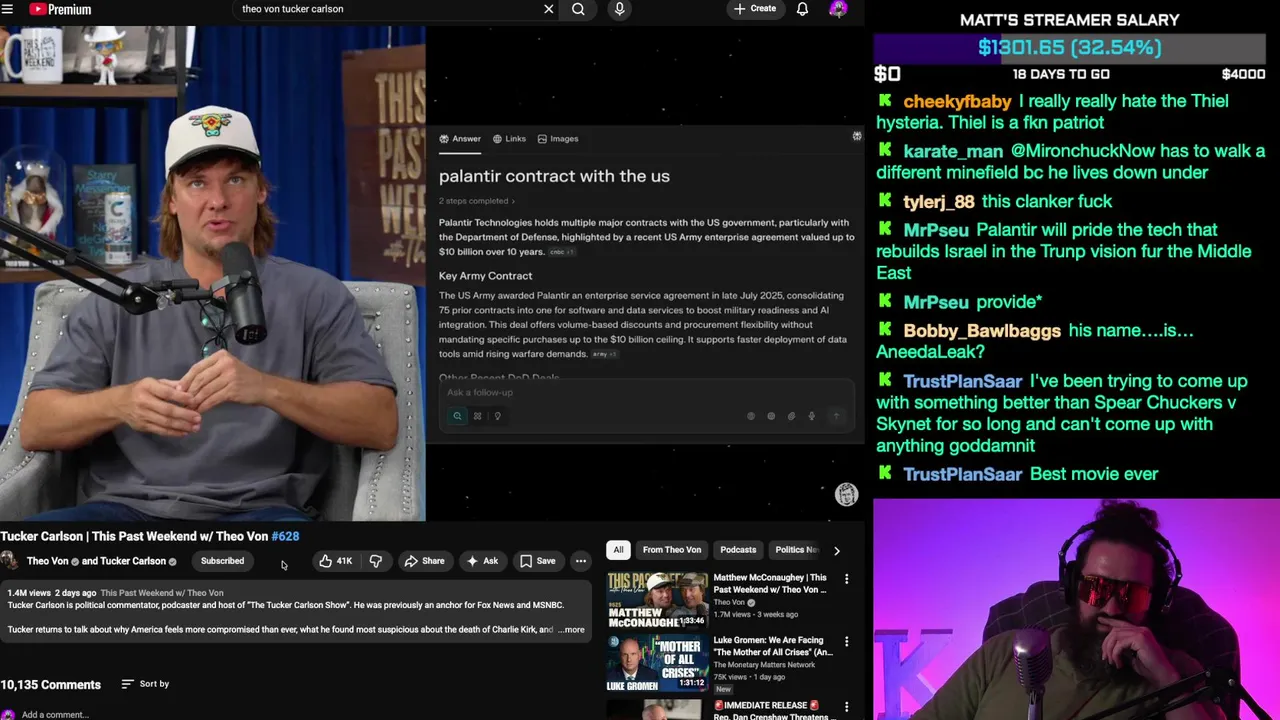The height and width of the screenshot is (720, 1280).
Task: Open the Sort by comments dropdown
Action: point(145,684)
